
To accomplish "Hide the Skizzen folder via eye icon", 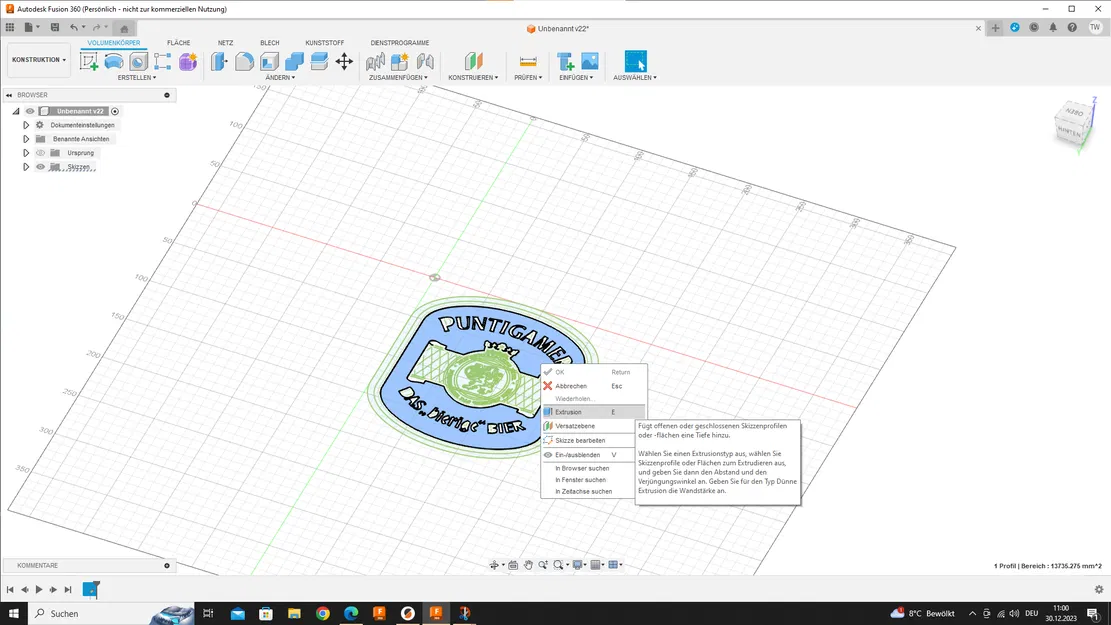I will [41, 167].
